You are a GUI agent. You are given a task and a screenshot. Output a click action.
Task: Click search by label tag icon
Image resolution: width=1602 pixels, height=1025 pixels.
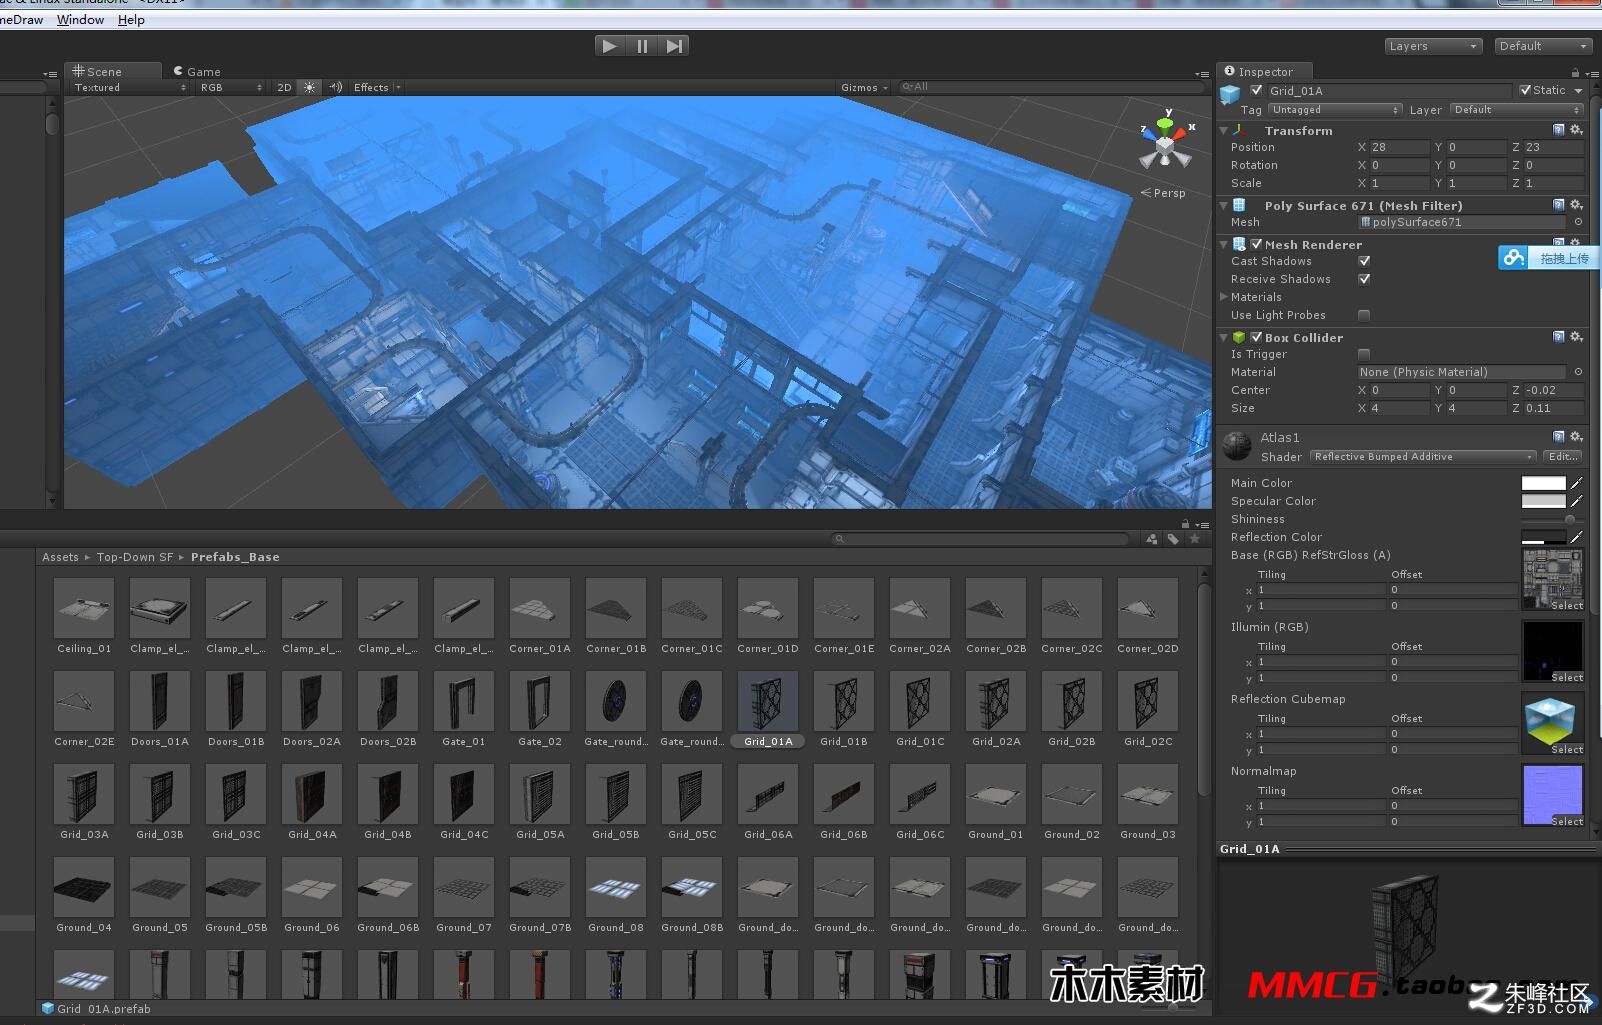coord(1173,539)
